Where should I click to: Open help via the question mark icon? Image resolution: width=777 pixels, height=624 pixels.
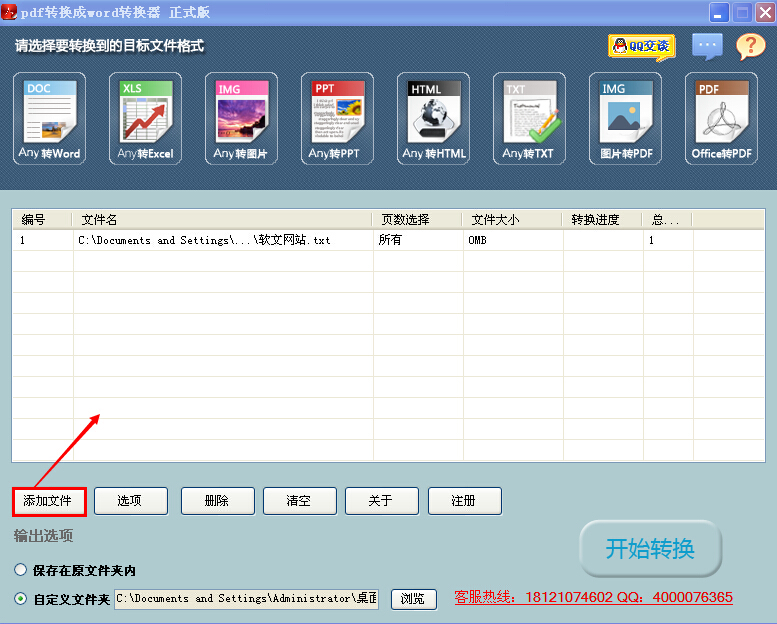750,46
